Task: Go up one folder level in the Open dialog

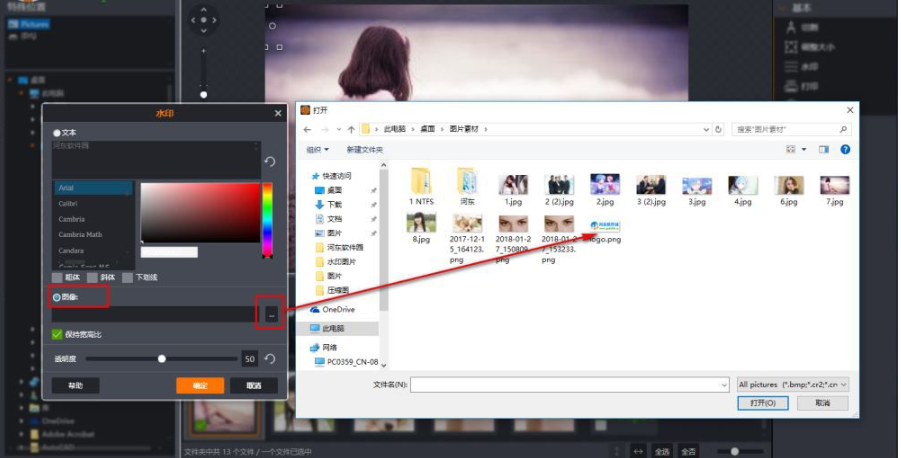Action: click(x=351, y=129)
